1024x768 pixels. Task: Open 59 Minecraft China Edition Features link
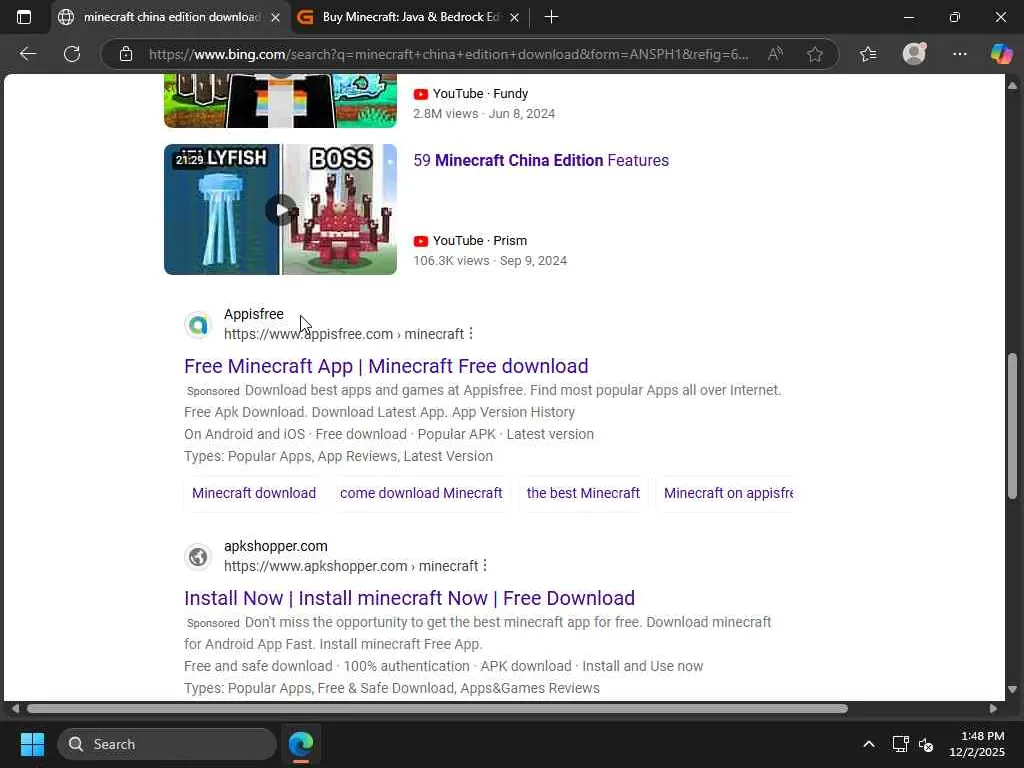click(x=541, y=161)
